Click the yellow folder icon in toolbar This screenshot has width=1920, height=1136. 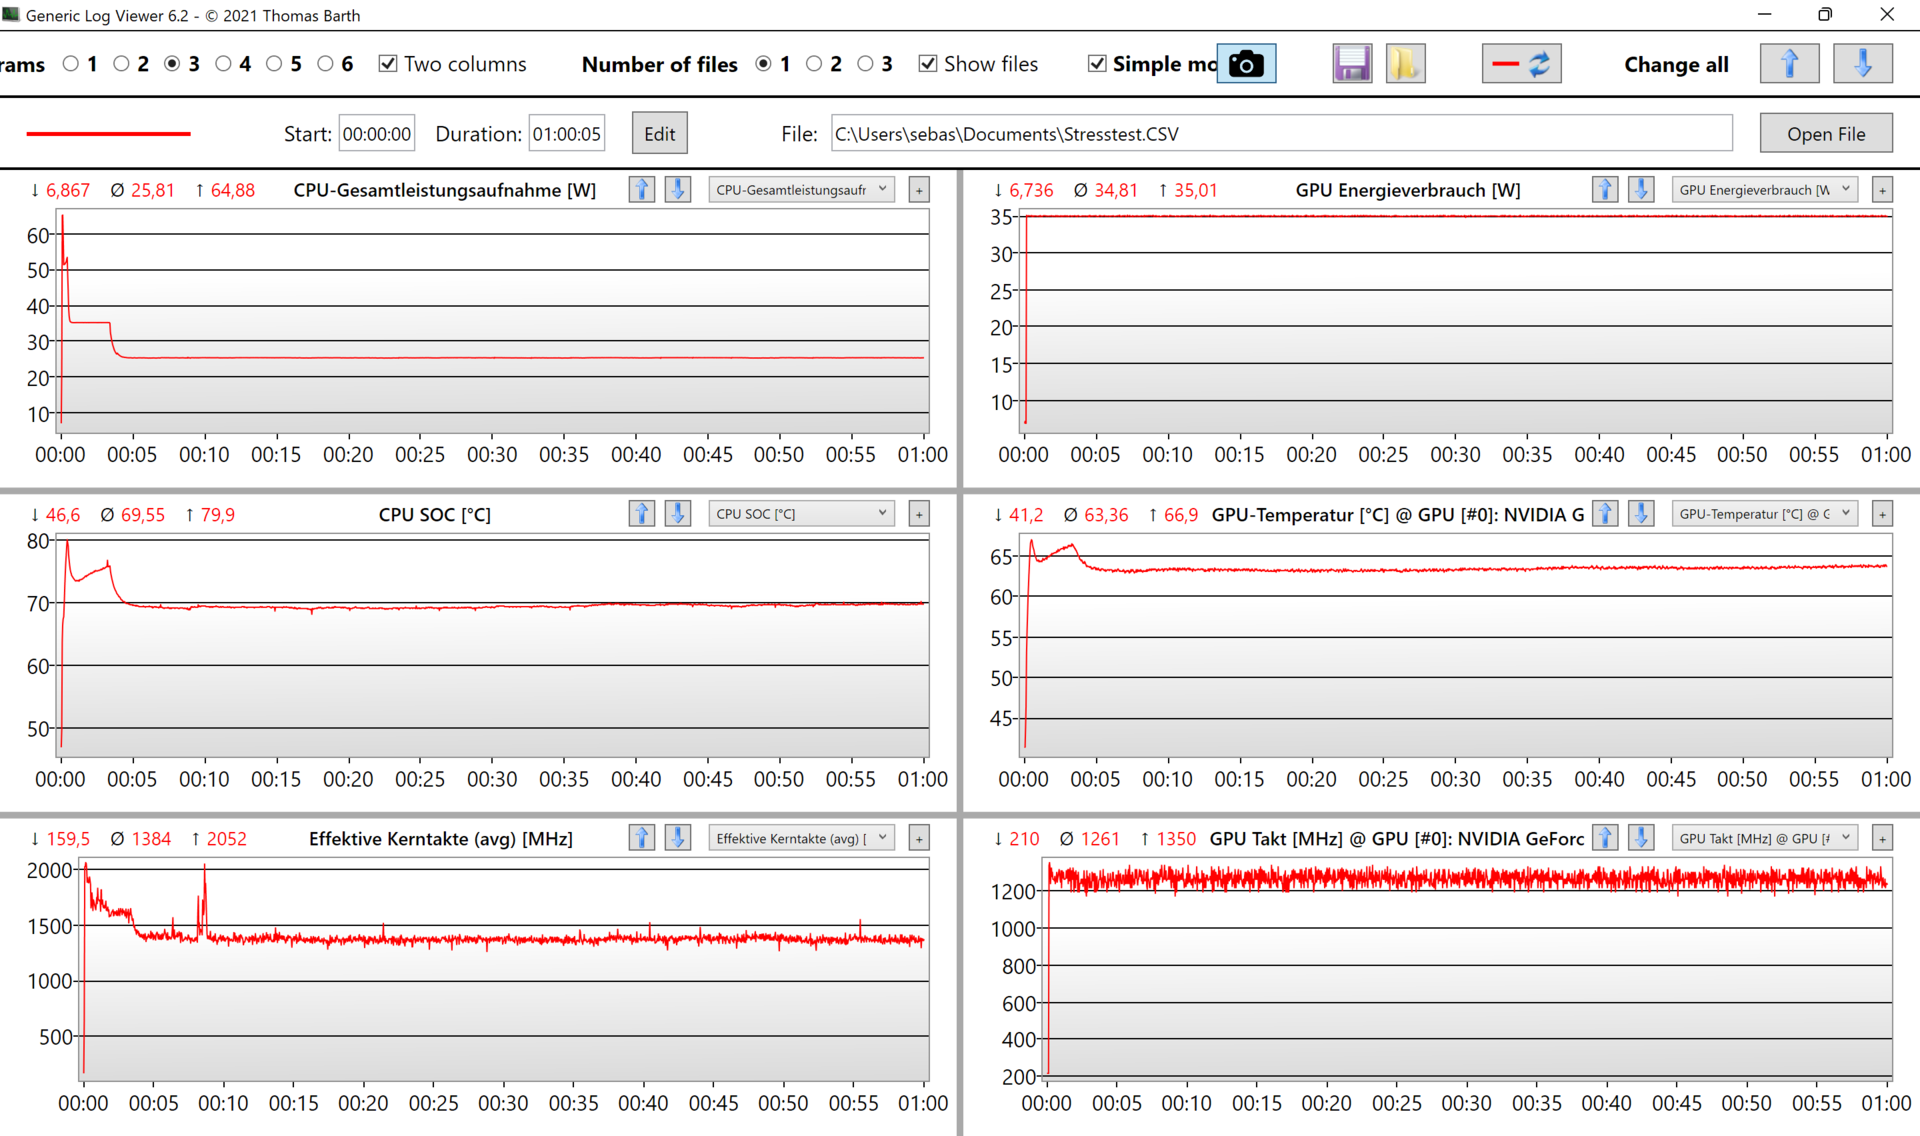[1404, 64]
